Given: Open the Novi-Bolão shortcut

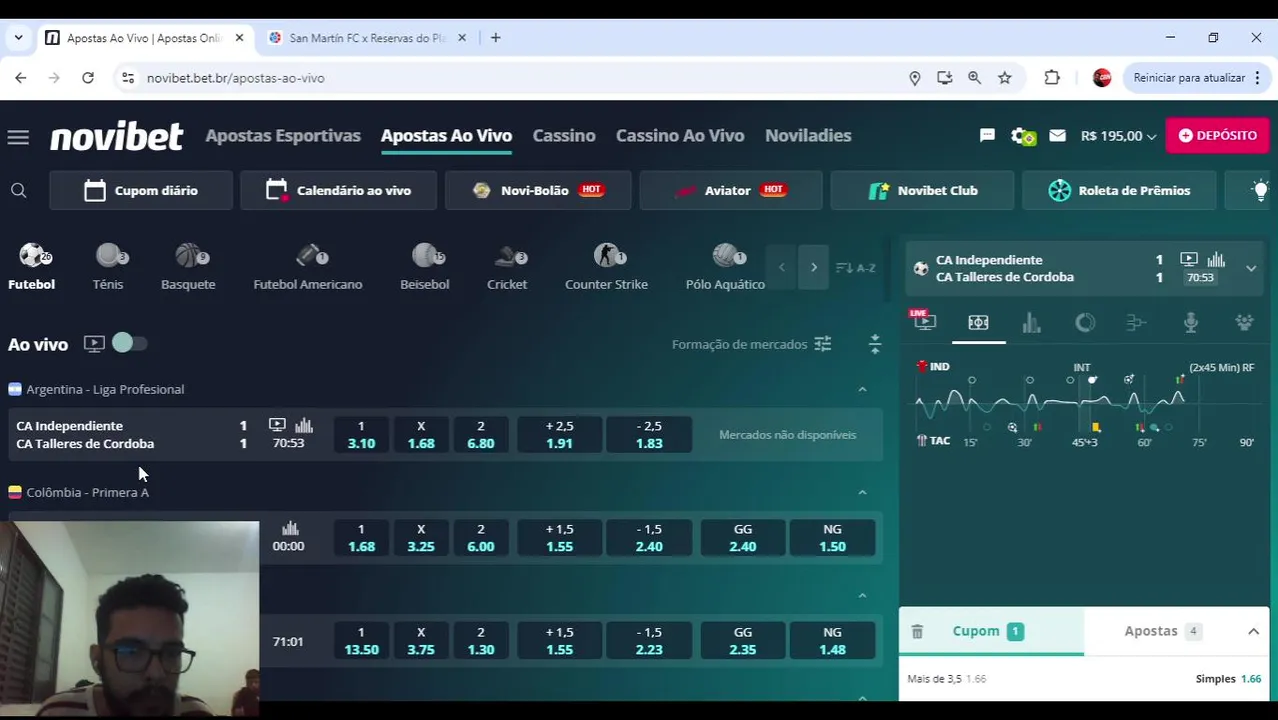Looking at the screenshot, I should [538, 190].
